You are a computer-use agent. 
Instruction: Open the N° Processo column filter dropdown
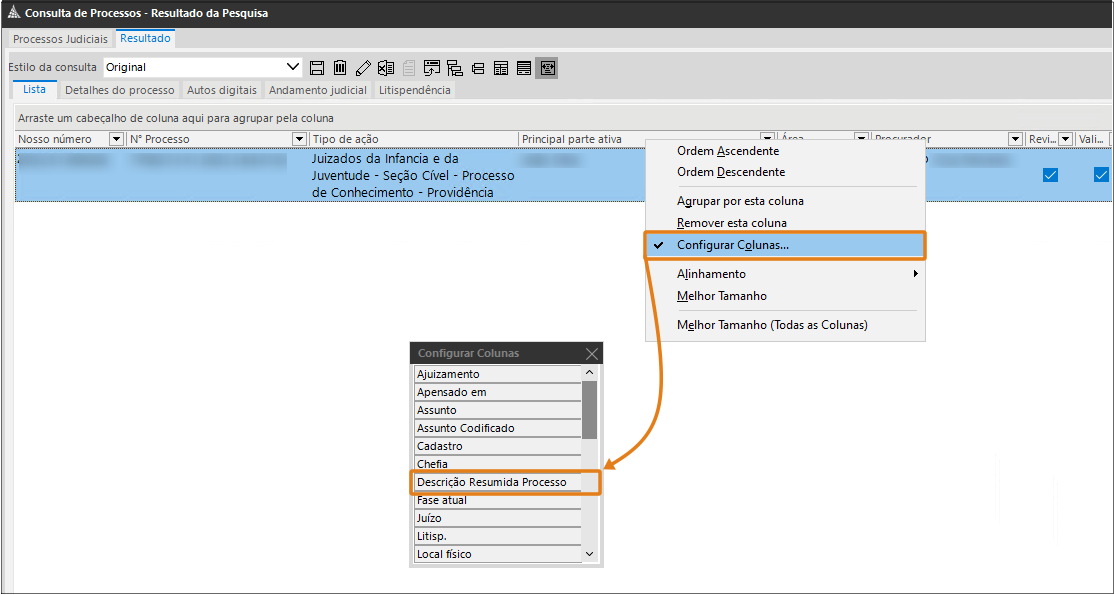299,139
